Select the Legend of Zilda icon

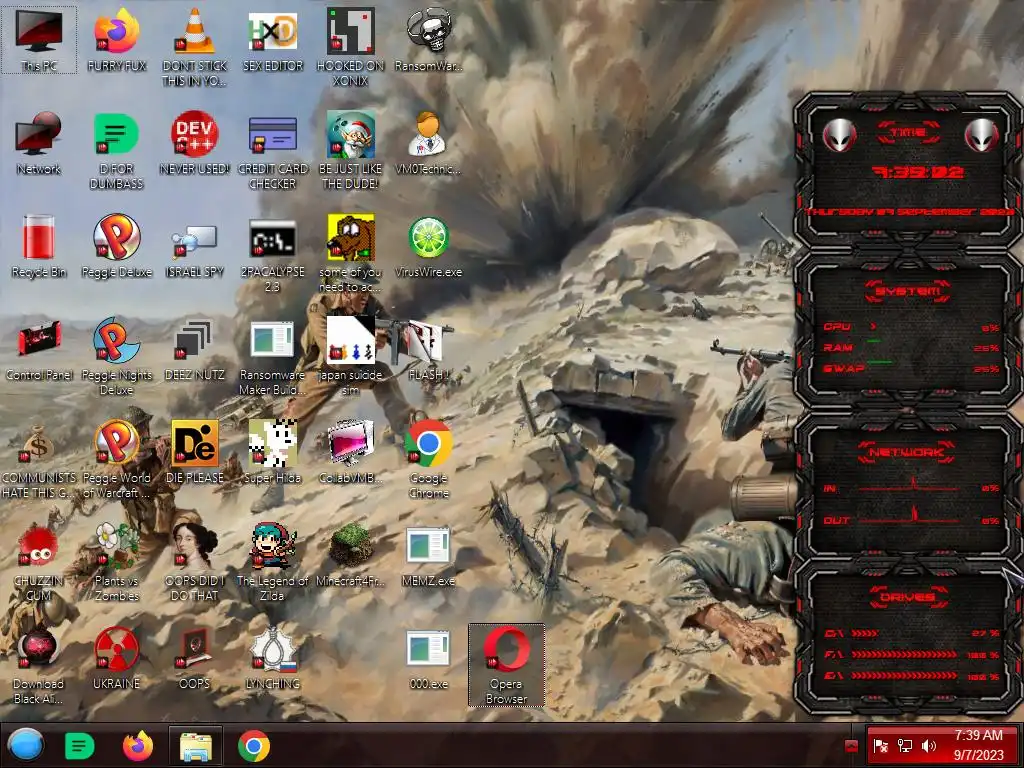[273, 562]
